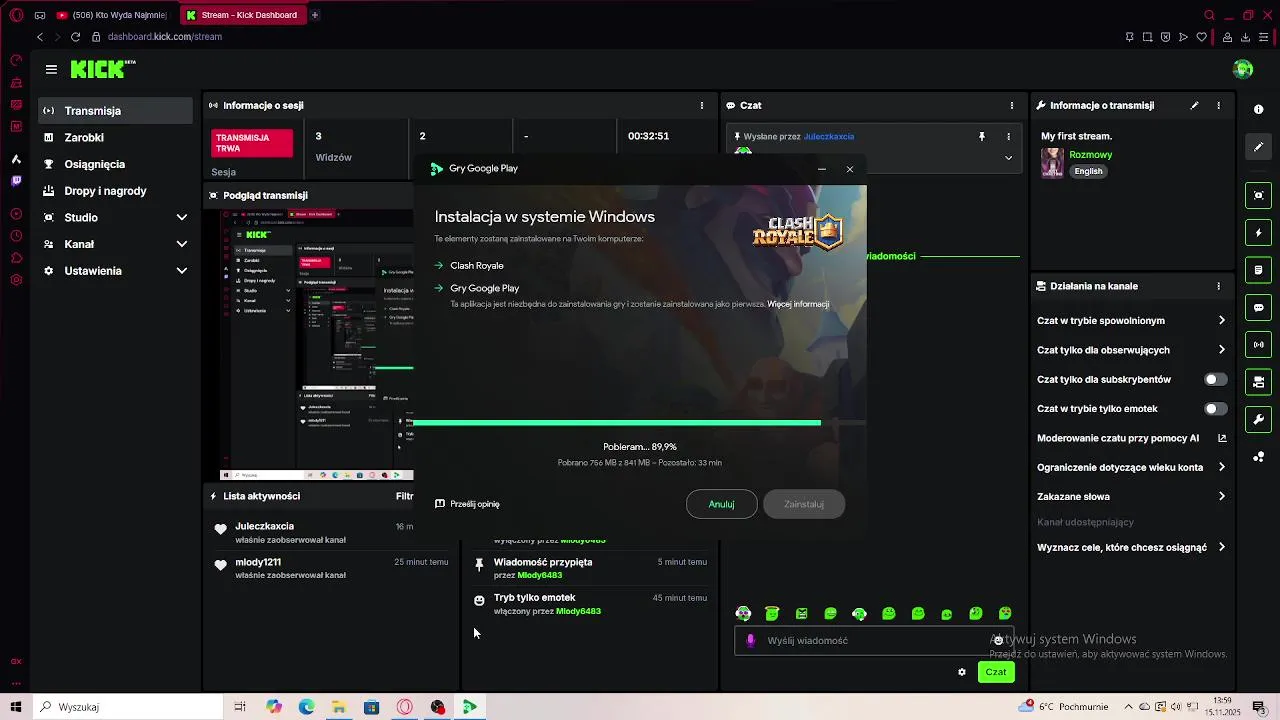Screen dimensions: 1280x720
Task: Click Anuluj in Gry Google Play
Action: (721, 504)
